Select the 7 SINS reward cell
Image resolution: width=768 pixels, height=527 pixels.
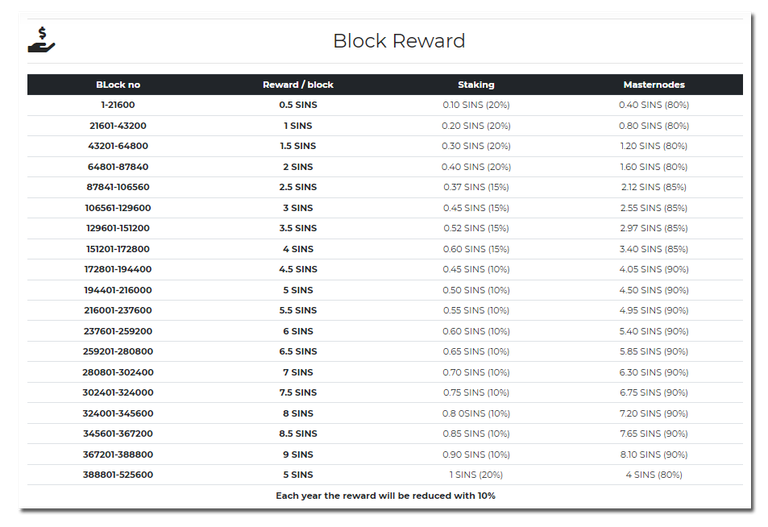(298, 372)
